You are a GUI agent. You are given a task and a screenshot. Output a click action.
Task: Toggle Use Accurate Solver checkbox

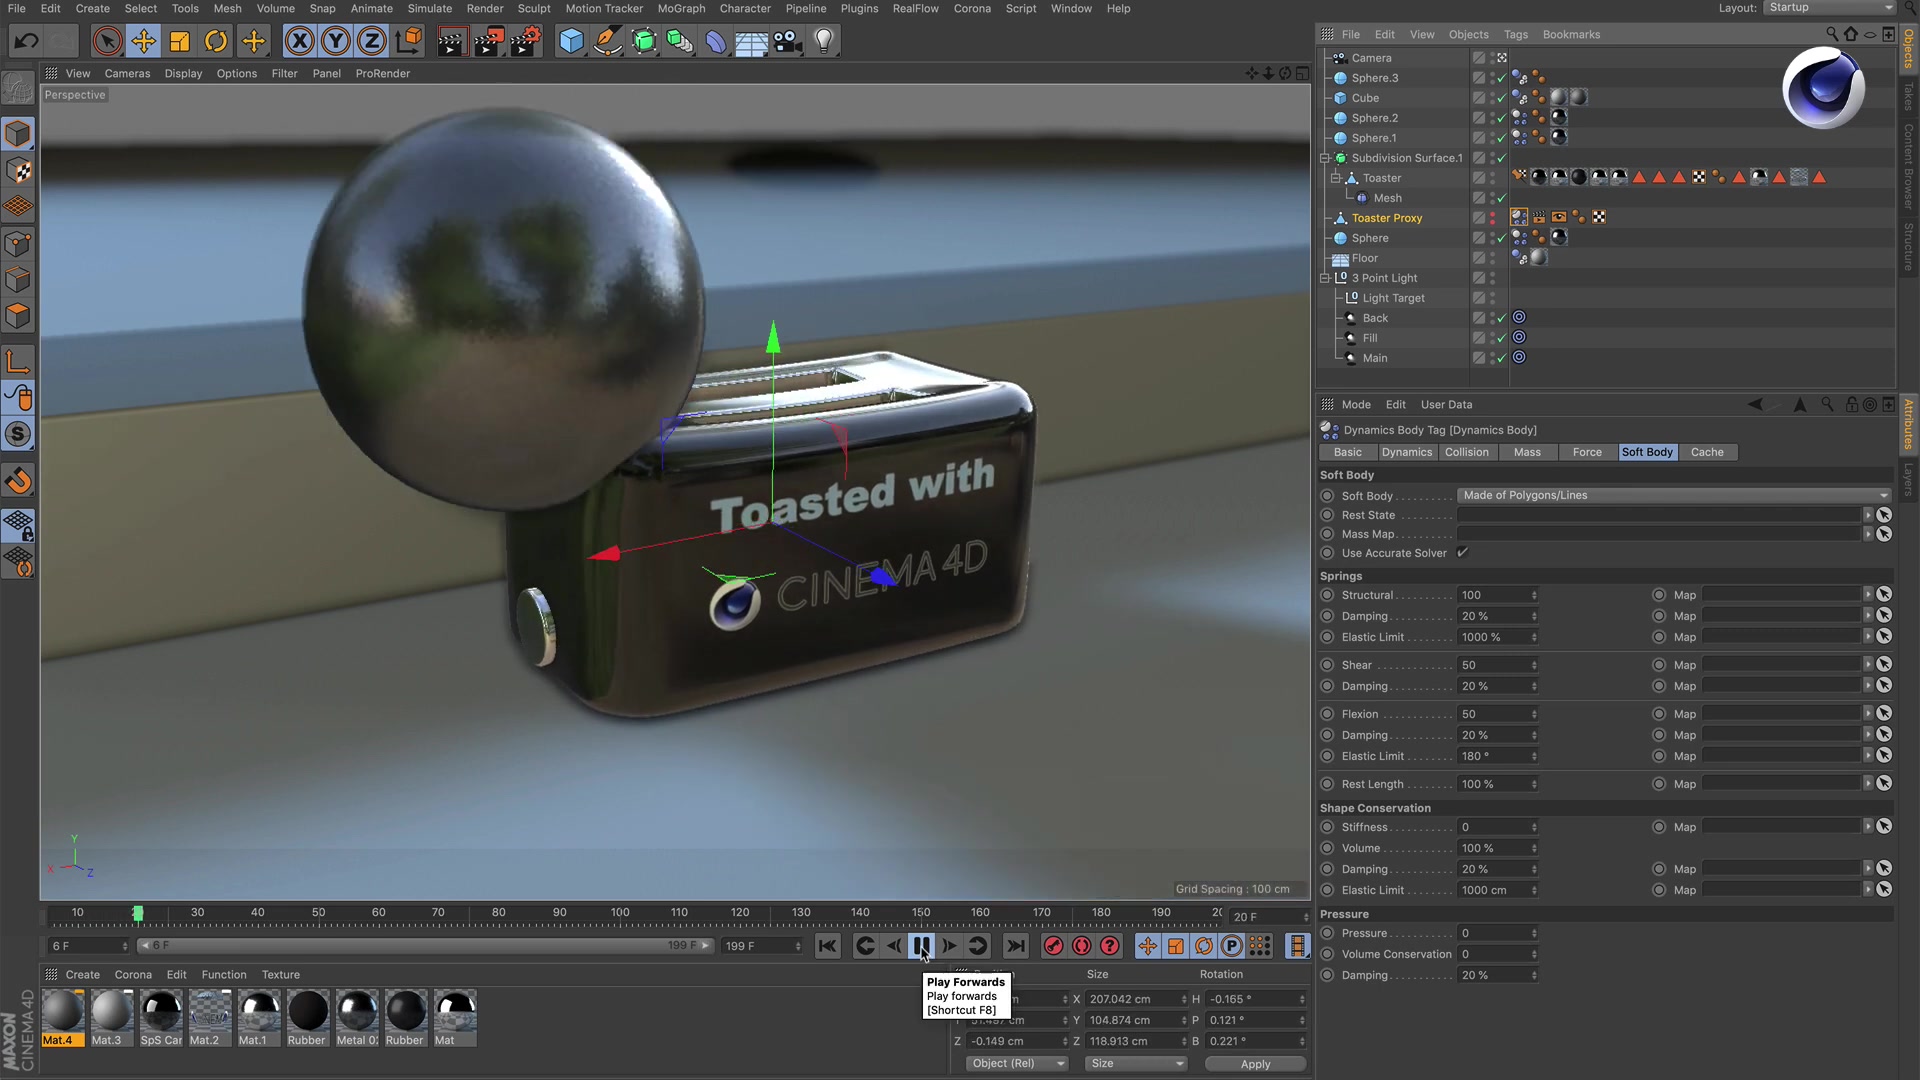[1462, 553]
